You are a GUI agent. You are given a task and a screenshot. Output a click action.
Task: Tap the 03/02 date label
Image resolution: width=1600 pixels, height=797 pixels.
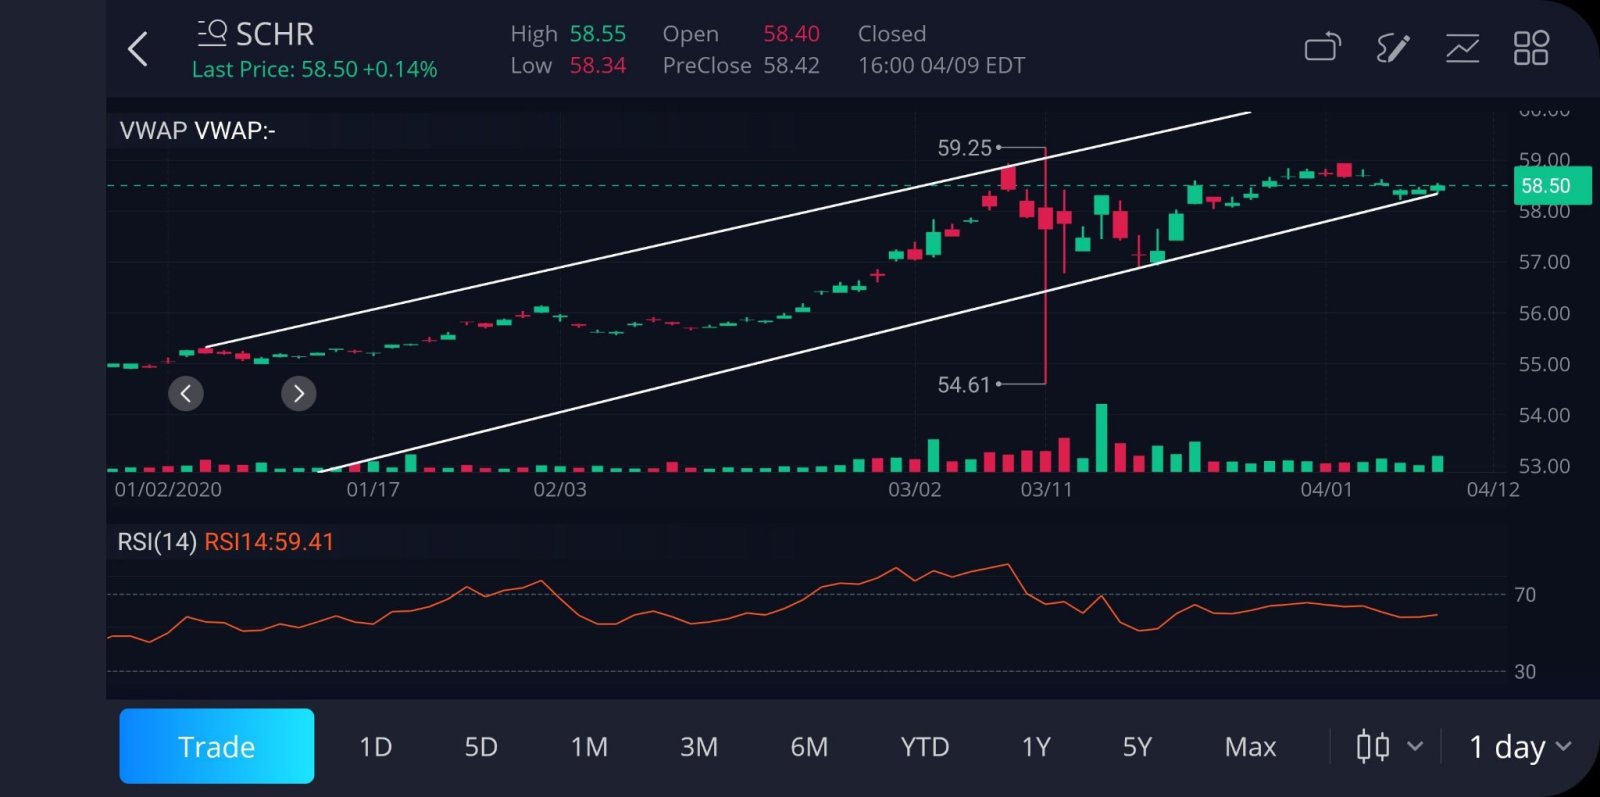click(x=915, y=490)
